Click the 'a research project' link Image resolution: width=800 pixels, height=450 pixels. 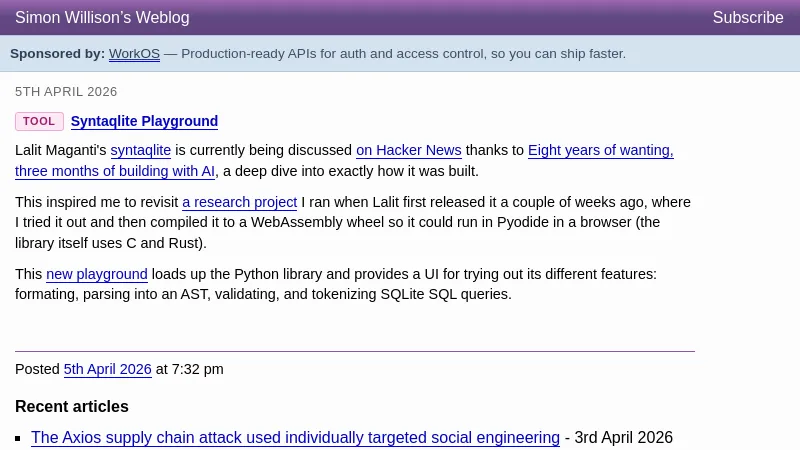[239, 202]
